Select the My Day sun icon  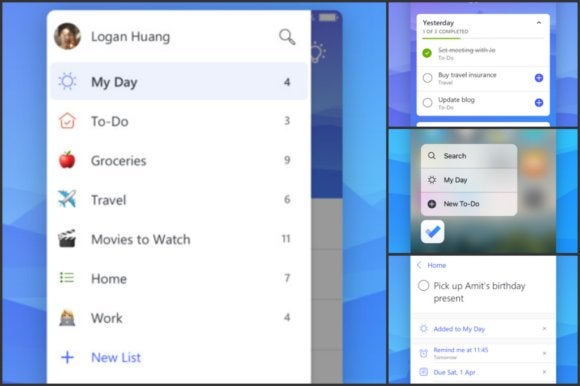tap(67, 81)
